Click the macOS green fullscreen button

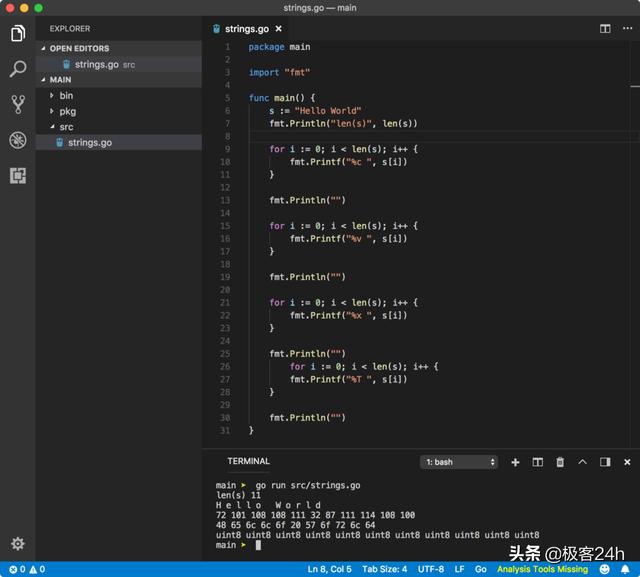38,8
